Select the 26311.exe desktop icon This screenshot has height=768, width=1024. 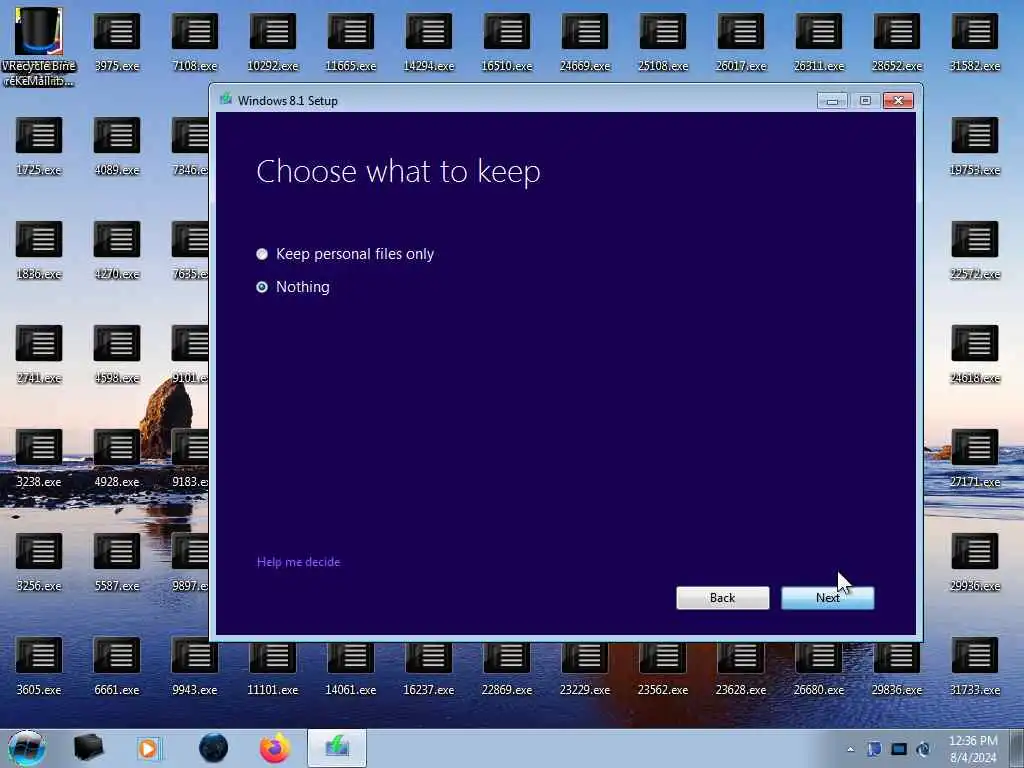pos(819,42)
